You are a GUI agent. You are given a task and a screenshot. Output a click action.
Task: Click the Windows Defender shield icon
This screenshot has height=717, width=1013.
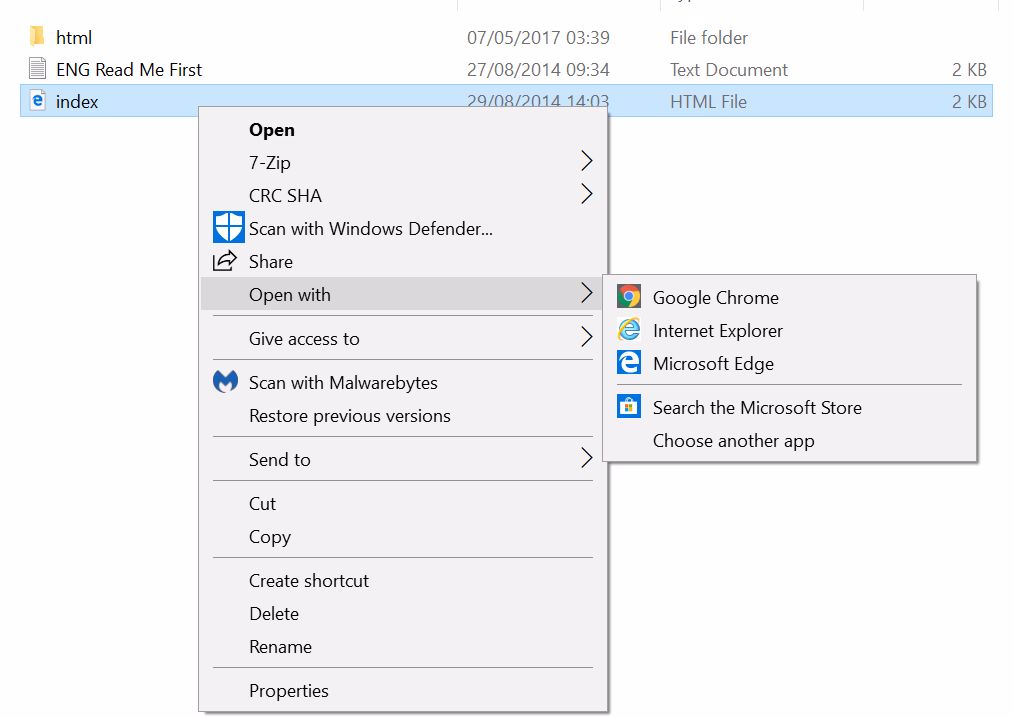click(x=229, y=227)
